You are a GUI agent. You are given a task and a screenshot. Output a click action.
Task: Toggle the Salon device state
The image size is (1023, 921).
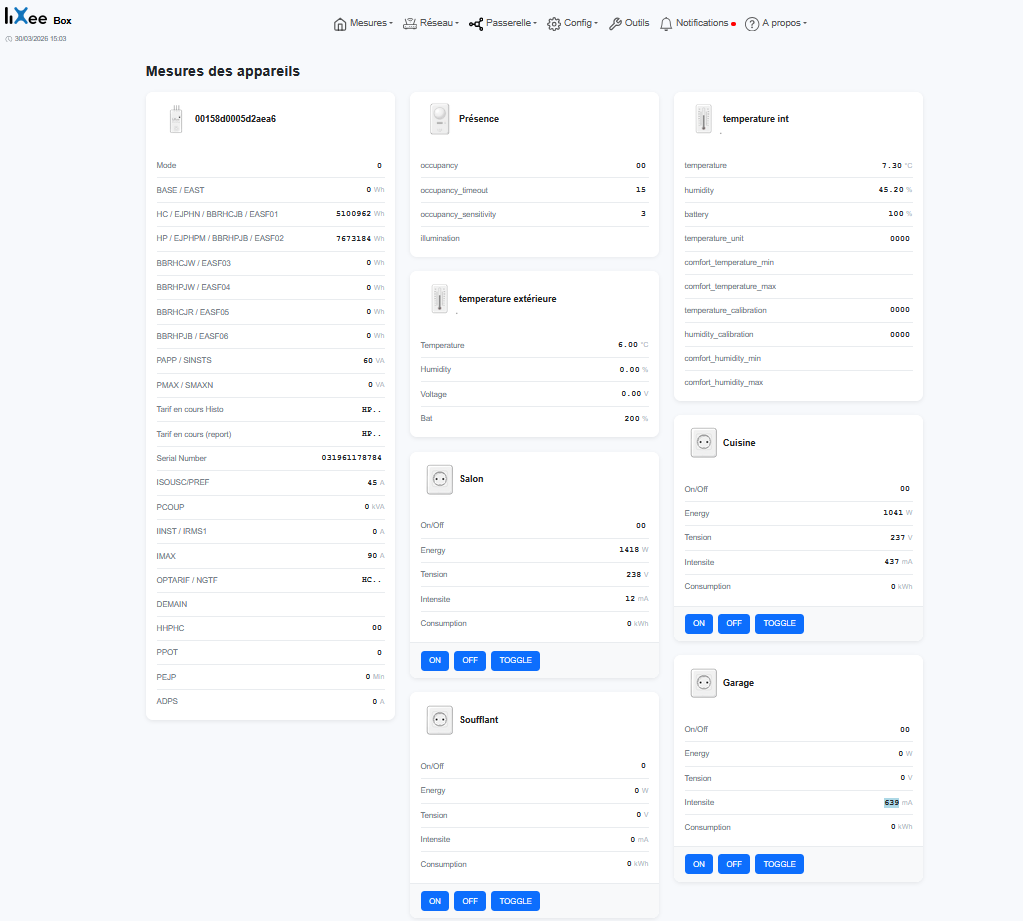click(514, 660)
